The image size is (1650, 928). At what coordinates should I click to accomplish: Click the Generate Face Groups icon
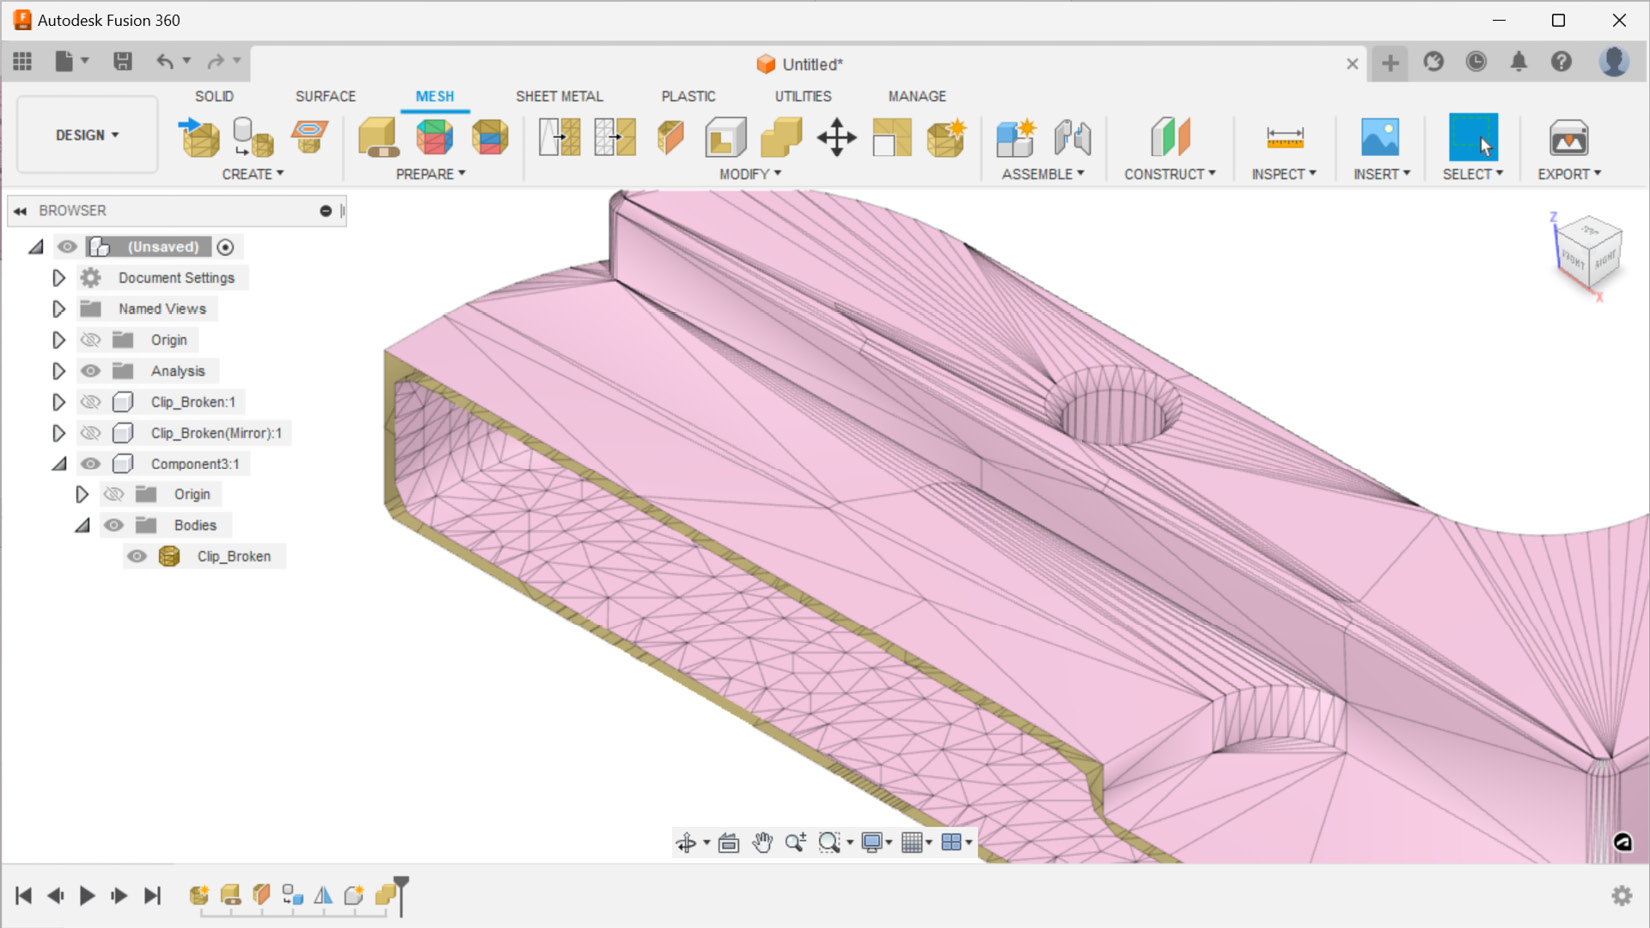click(434, 137)
